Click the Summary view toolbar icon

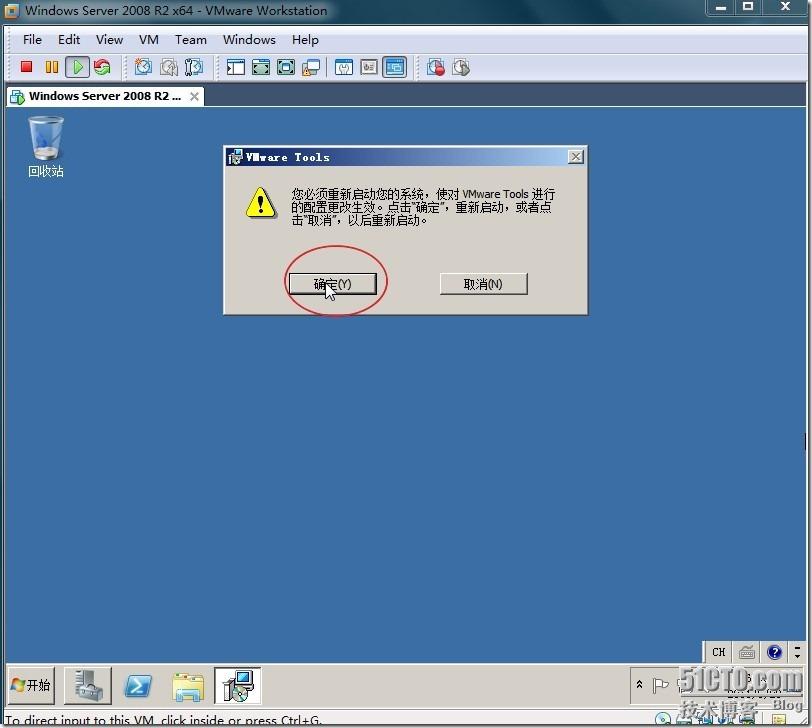pyautogui.click(x=344, y=67)
